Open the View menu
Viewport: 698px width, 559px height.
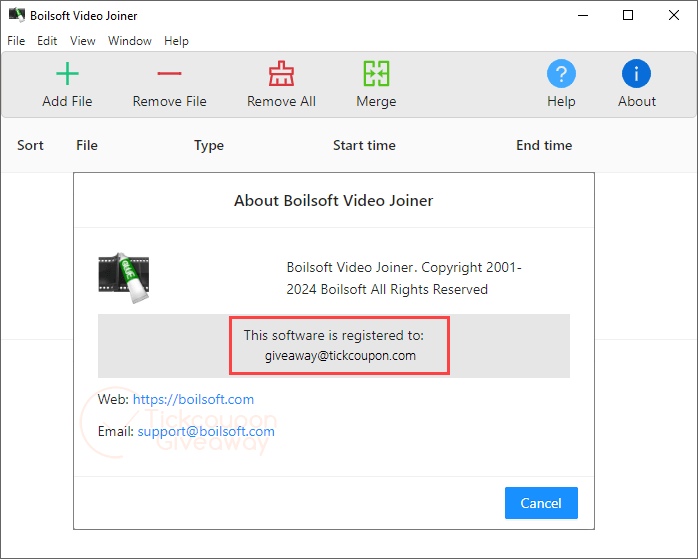83,41
